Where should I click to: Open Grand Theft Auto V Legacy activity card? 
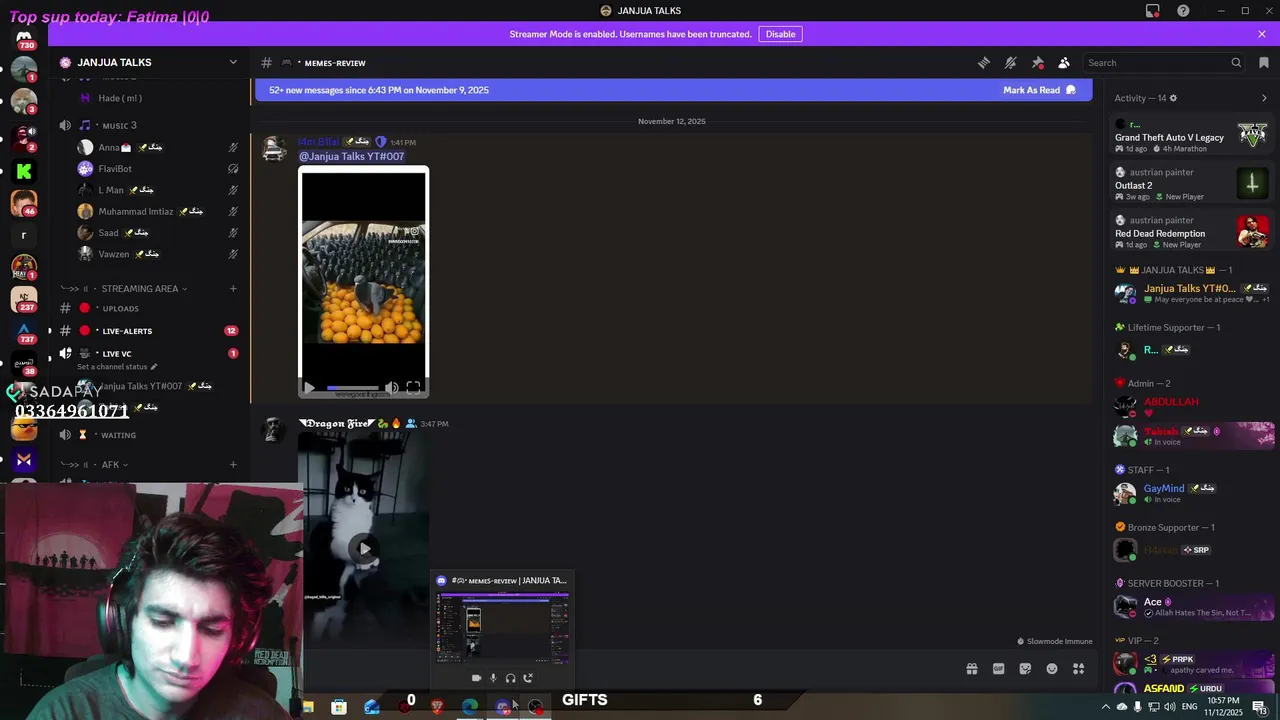tap(1192, 136)
